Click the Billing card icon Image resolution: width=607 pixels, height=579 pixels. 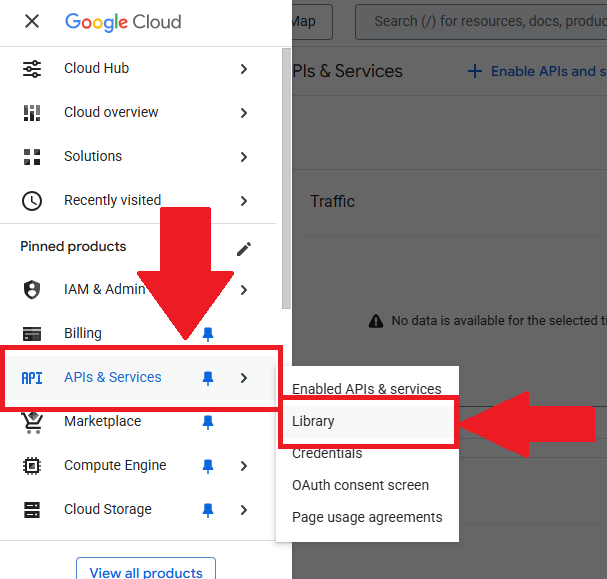(x=32, y=334)
